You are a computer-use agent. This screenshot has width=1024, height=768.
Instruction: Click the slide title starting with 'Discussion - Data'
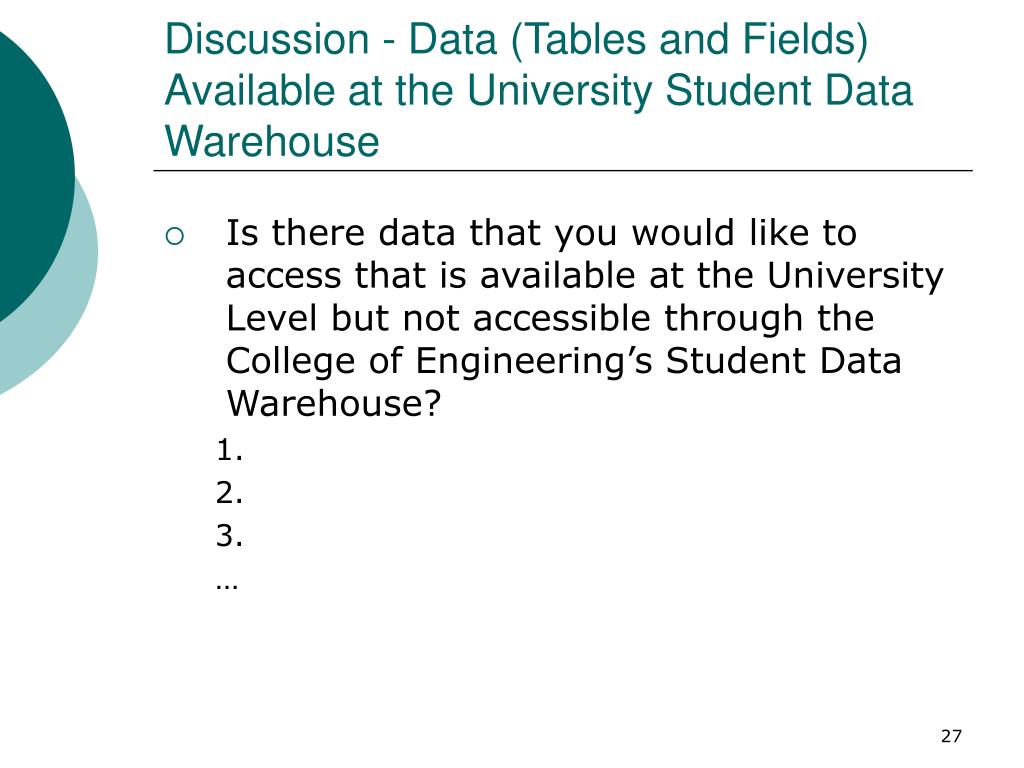click(538, 90)
